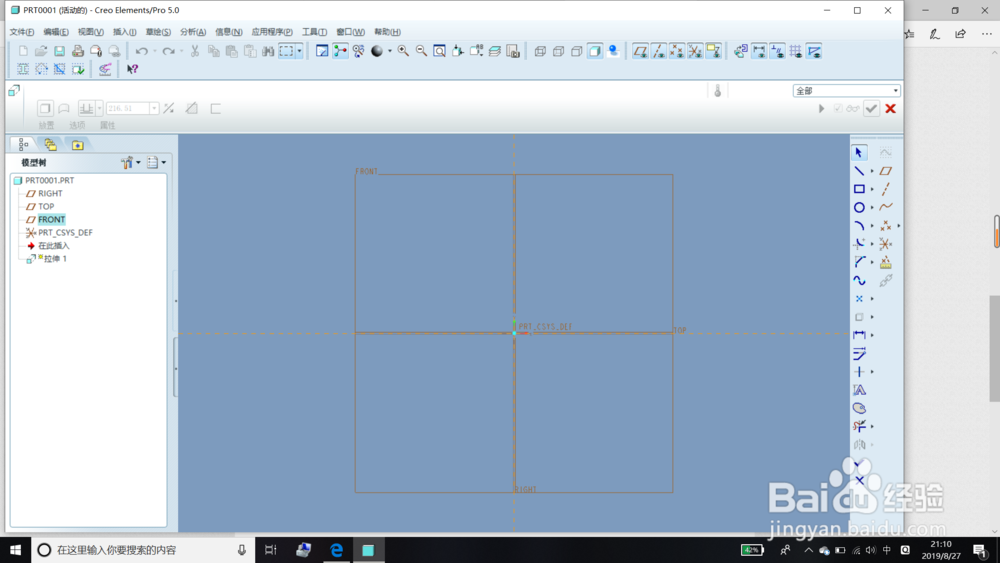Open the 文件(F) menu

point(22,32)
